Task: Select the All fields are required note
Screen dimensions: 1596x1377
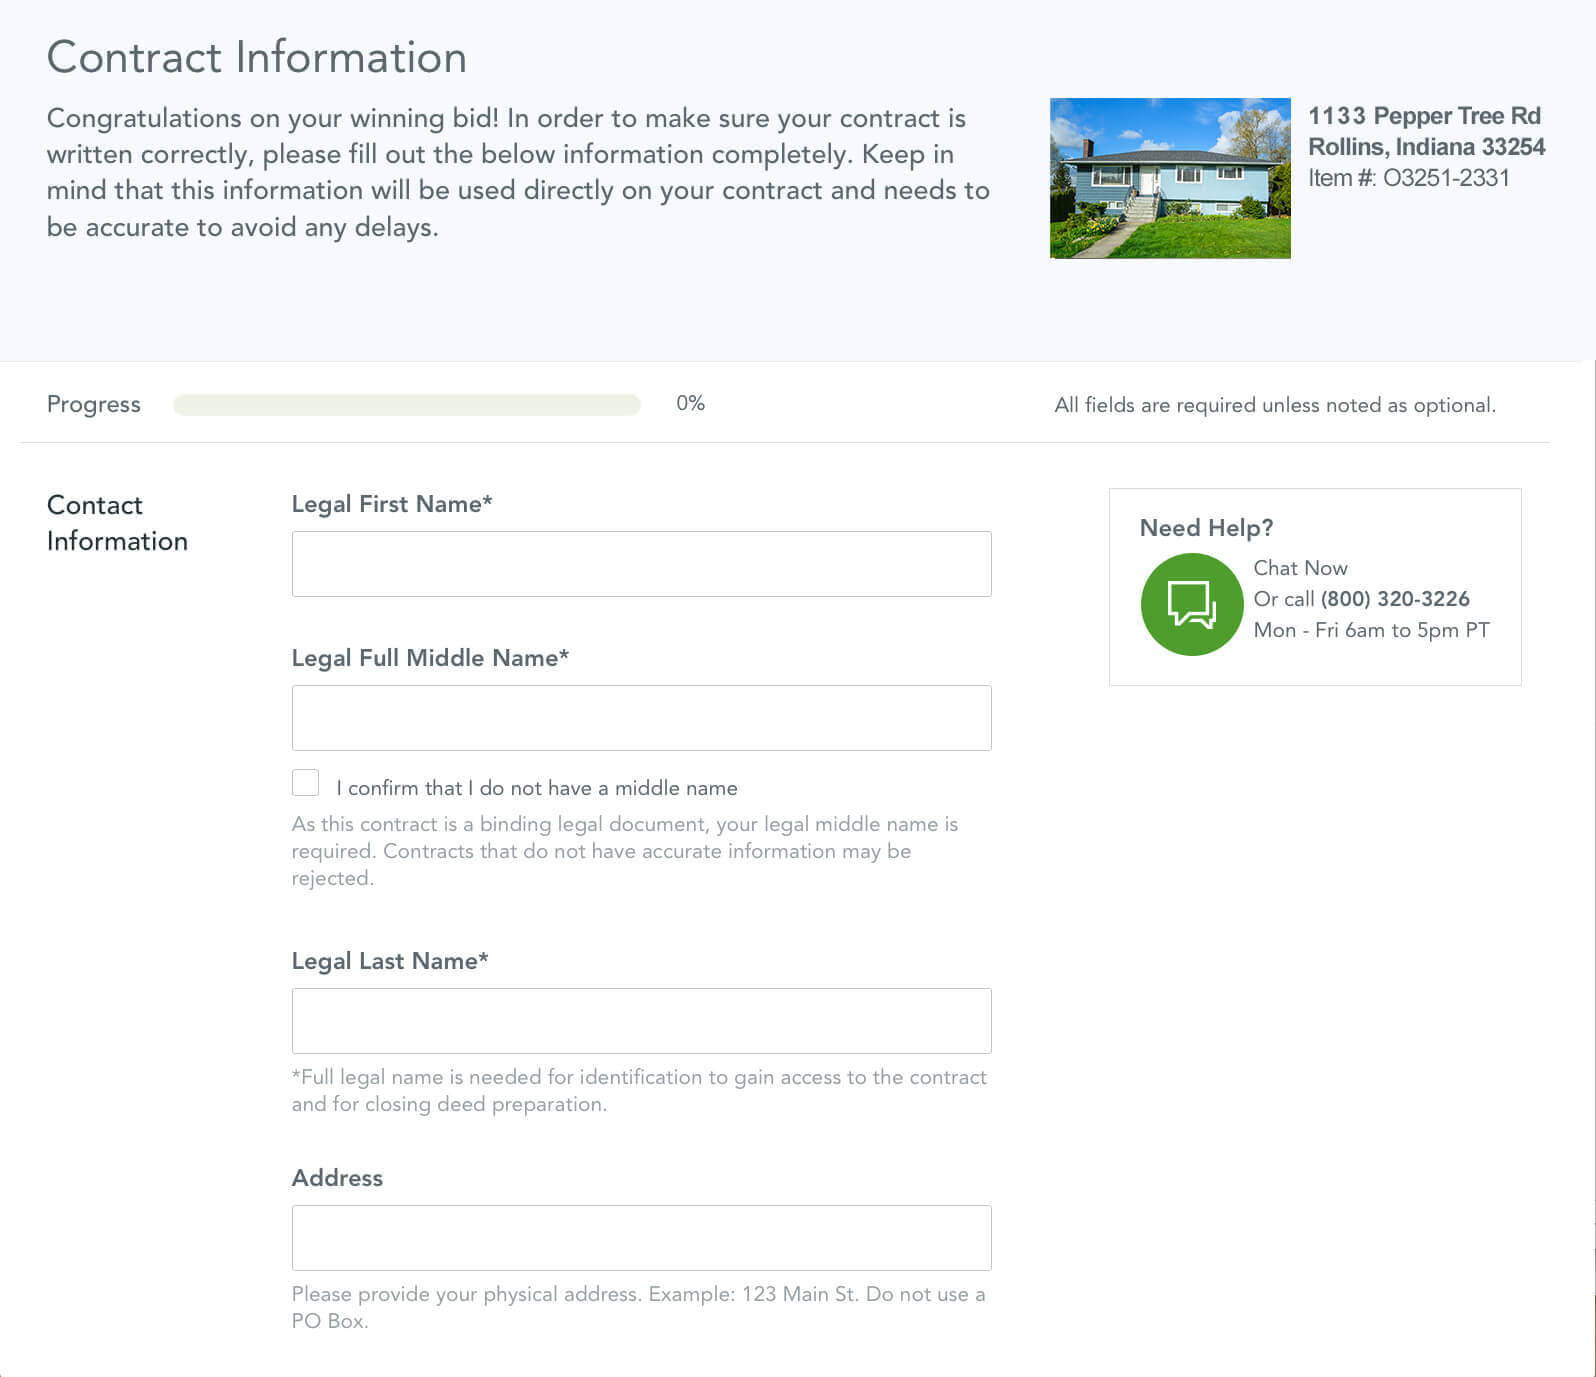Action: pyautogui.click(x=1275, y=405)
